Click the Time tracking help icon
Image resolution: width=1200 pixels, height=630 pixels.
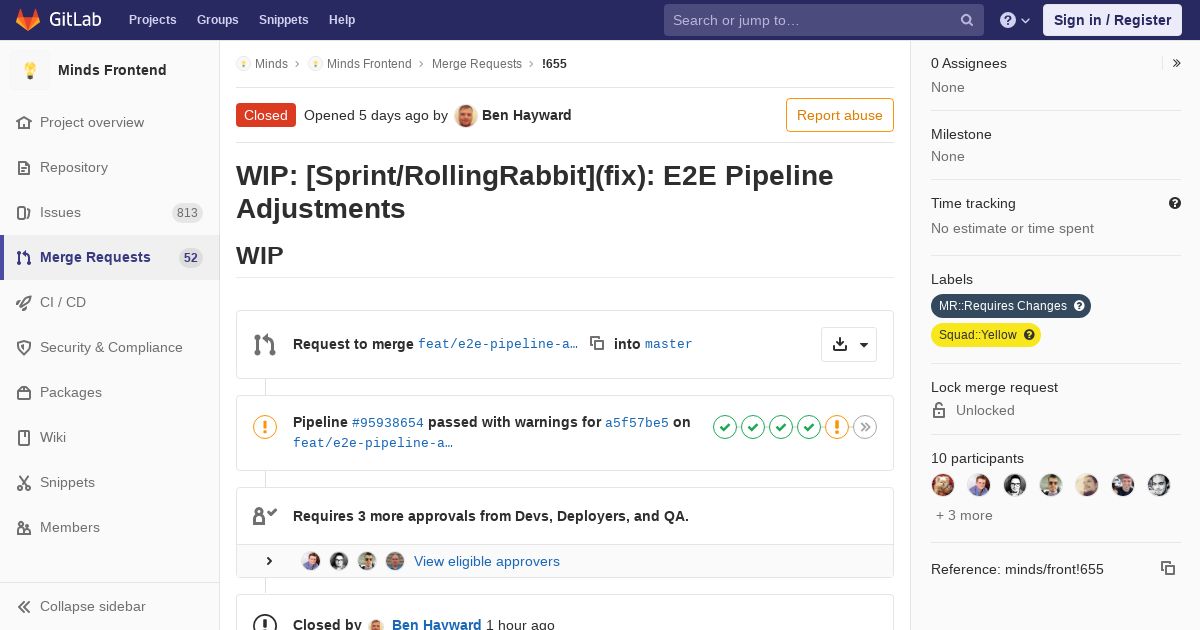tap(1174, 203)
